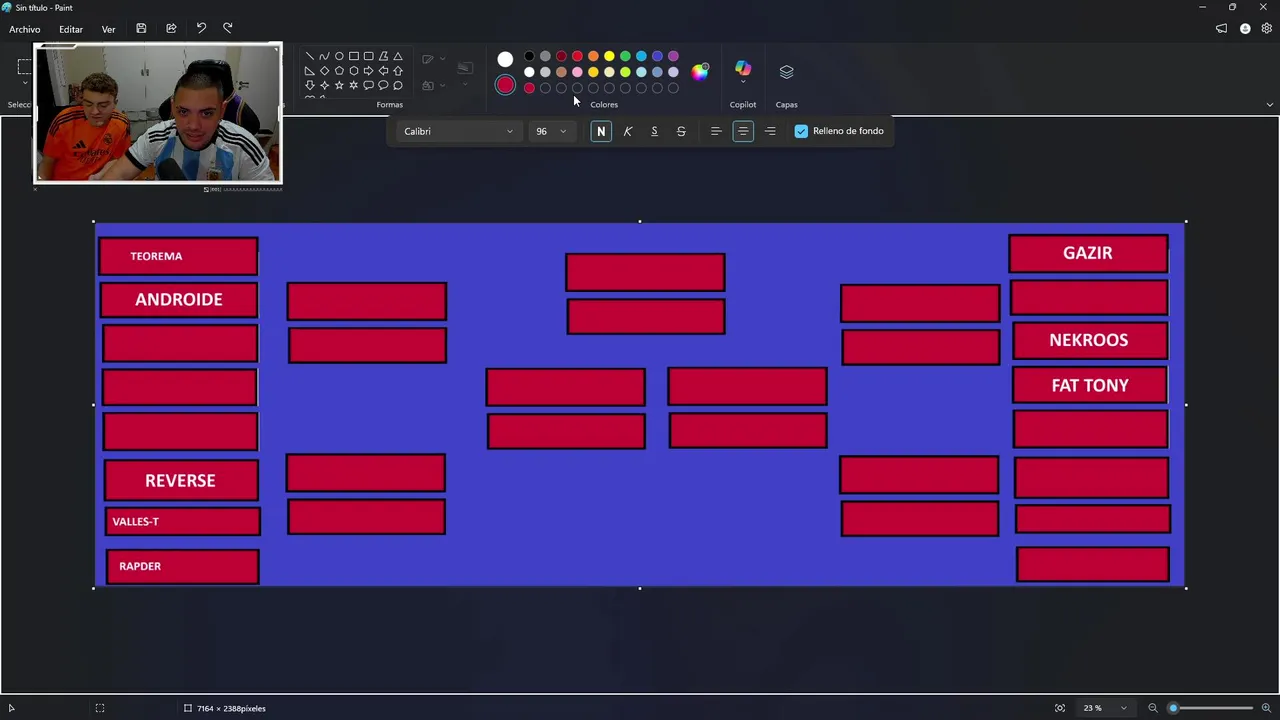Select the Curve shape
1280x720 pixels.
[324, 56]
